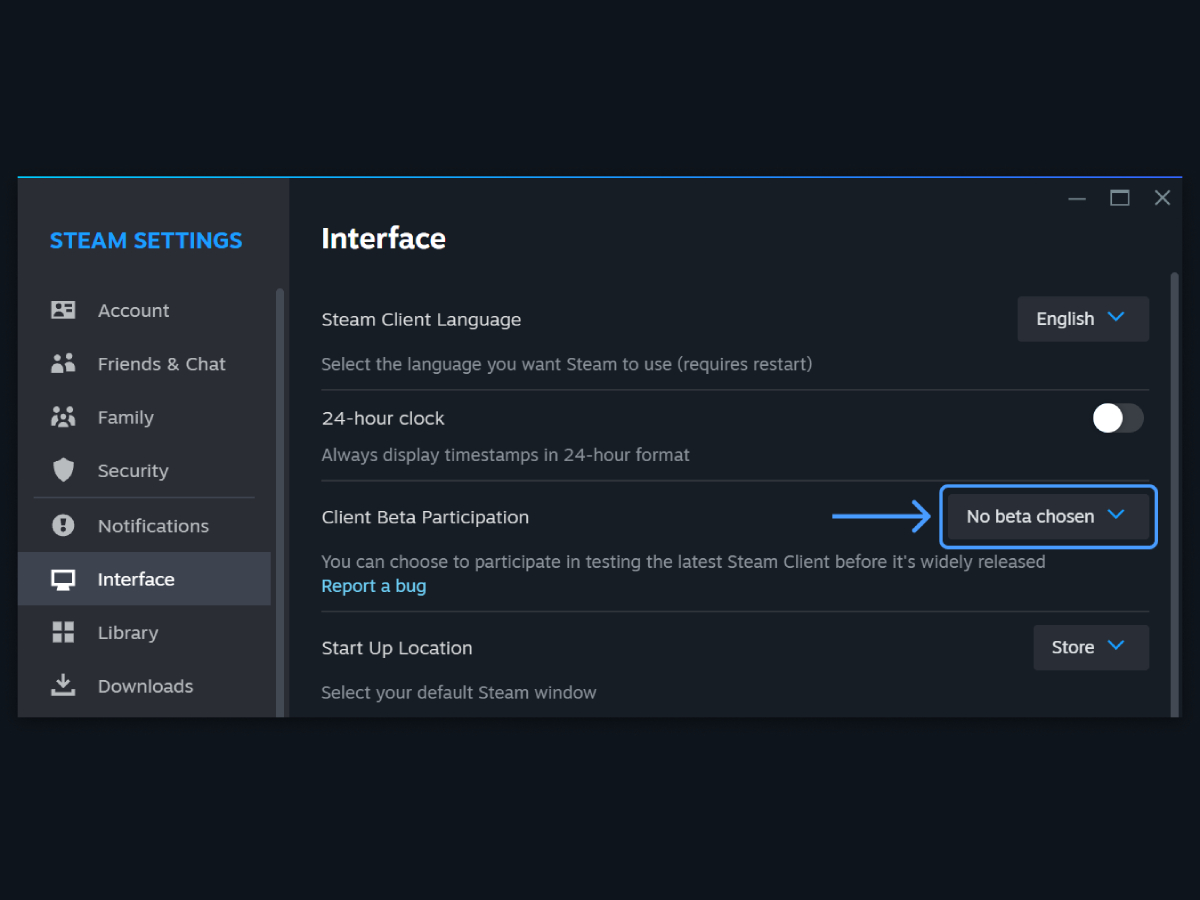Open the English language dropdown

click(1083, 319)
